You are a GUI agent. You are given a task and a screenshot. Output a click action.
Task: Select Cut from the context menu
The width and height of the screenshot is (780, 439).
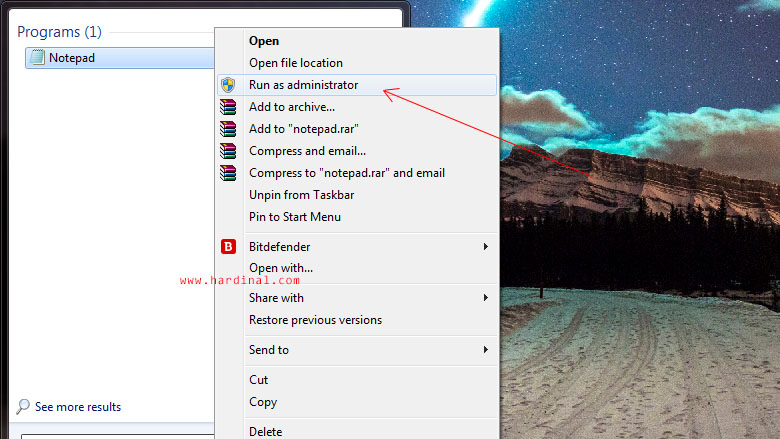[357, 380]
